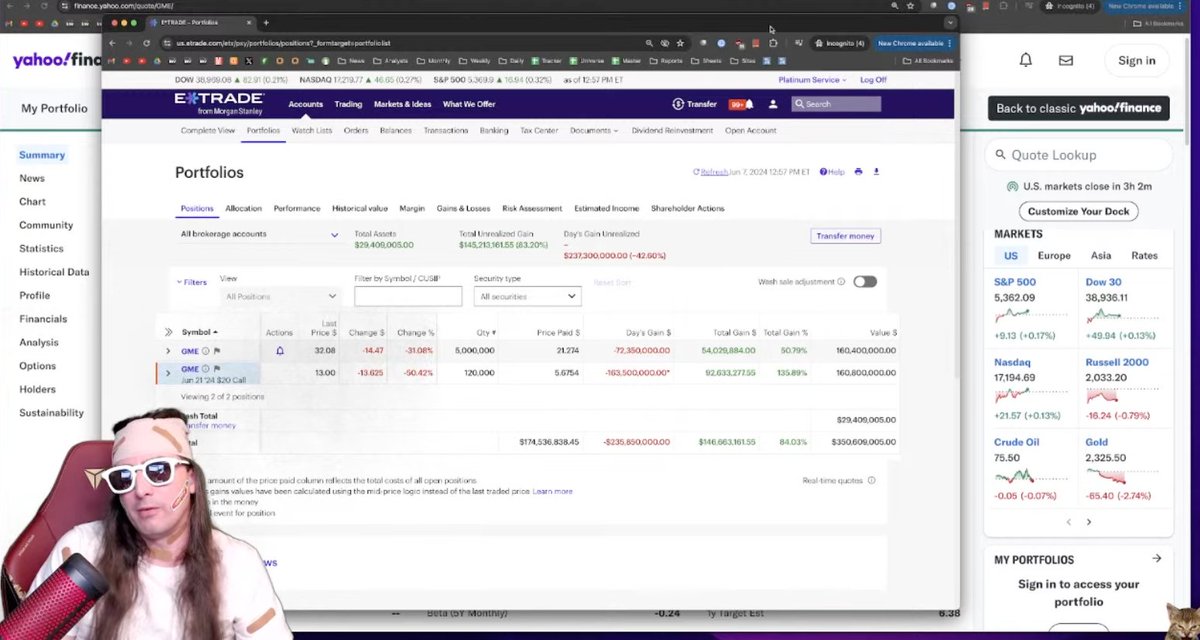Click the Quote Lookup search field
Image resolution: width=1200 pixels, height=640 pixels.
point(1078,155)
